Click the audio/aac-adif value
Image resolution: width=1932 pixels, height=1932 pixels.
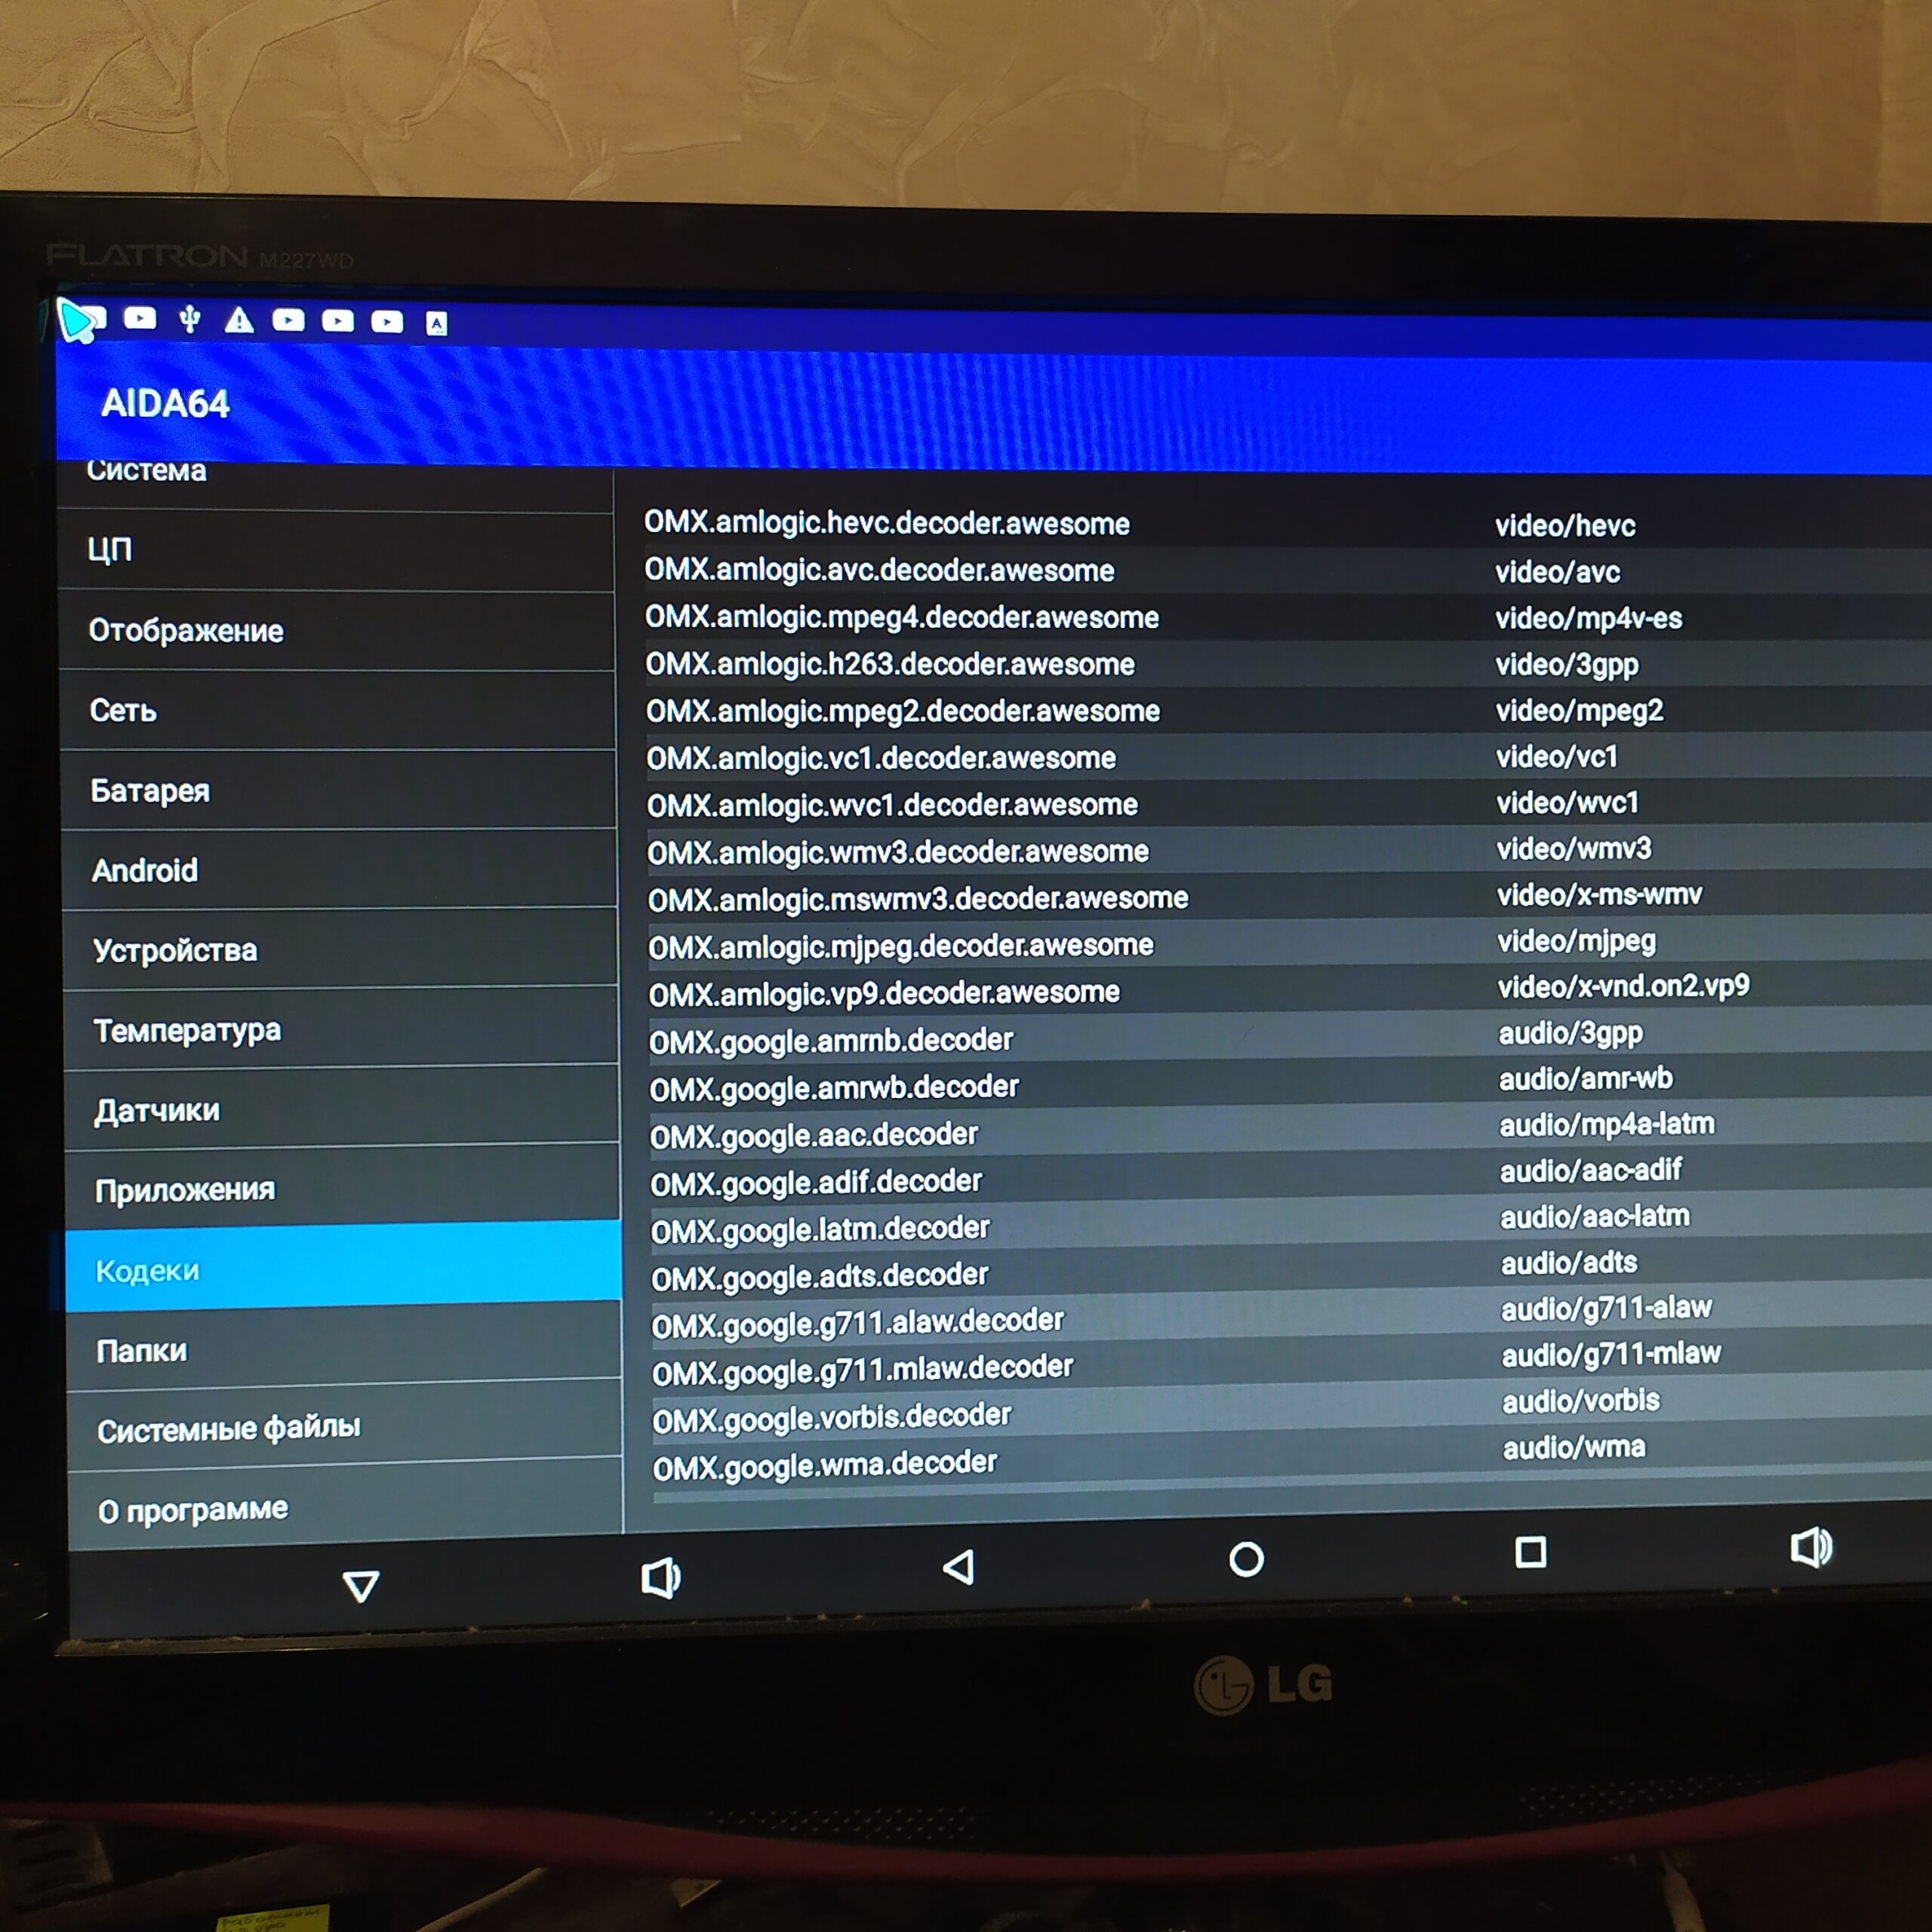tap(1590, 1170)
